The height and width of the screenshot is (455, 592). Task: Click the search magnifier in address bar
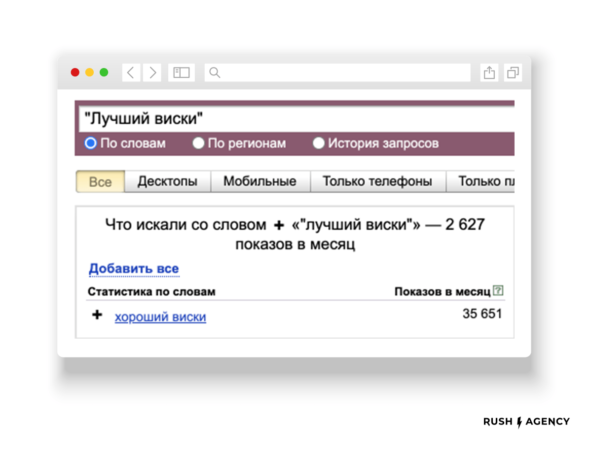(214, 72)
